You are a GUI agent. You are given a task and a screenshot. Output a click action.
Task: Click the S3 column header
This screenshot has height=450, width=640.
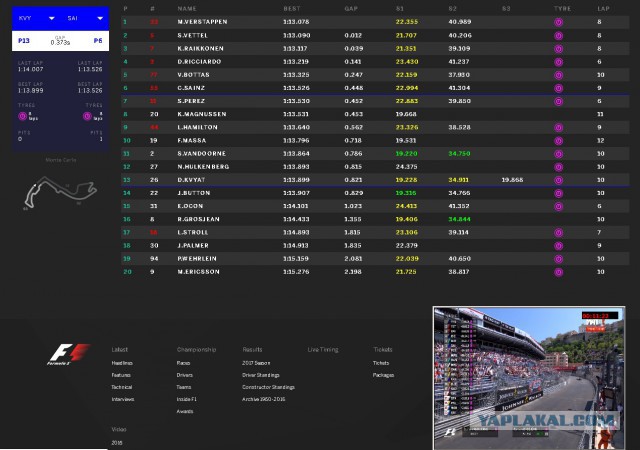coord(506,9)
